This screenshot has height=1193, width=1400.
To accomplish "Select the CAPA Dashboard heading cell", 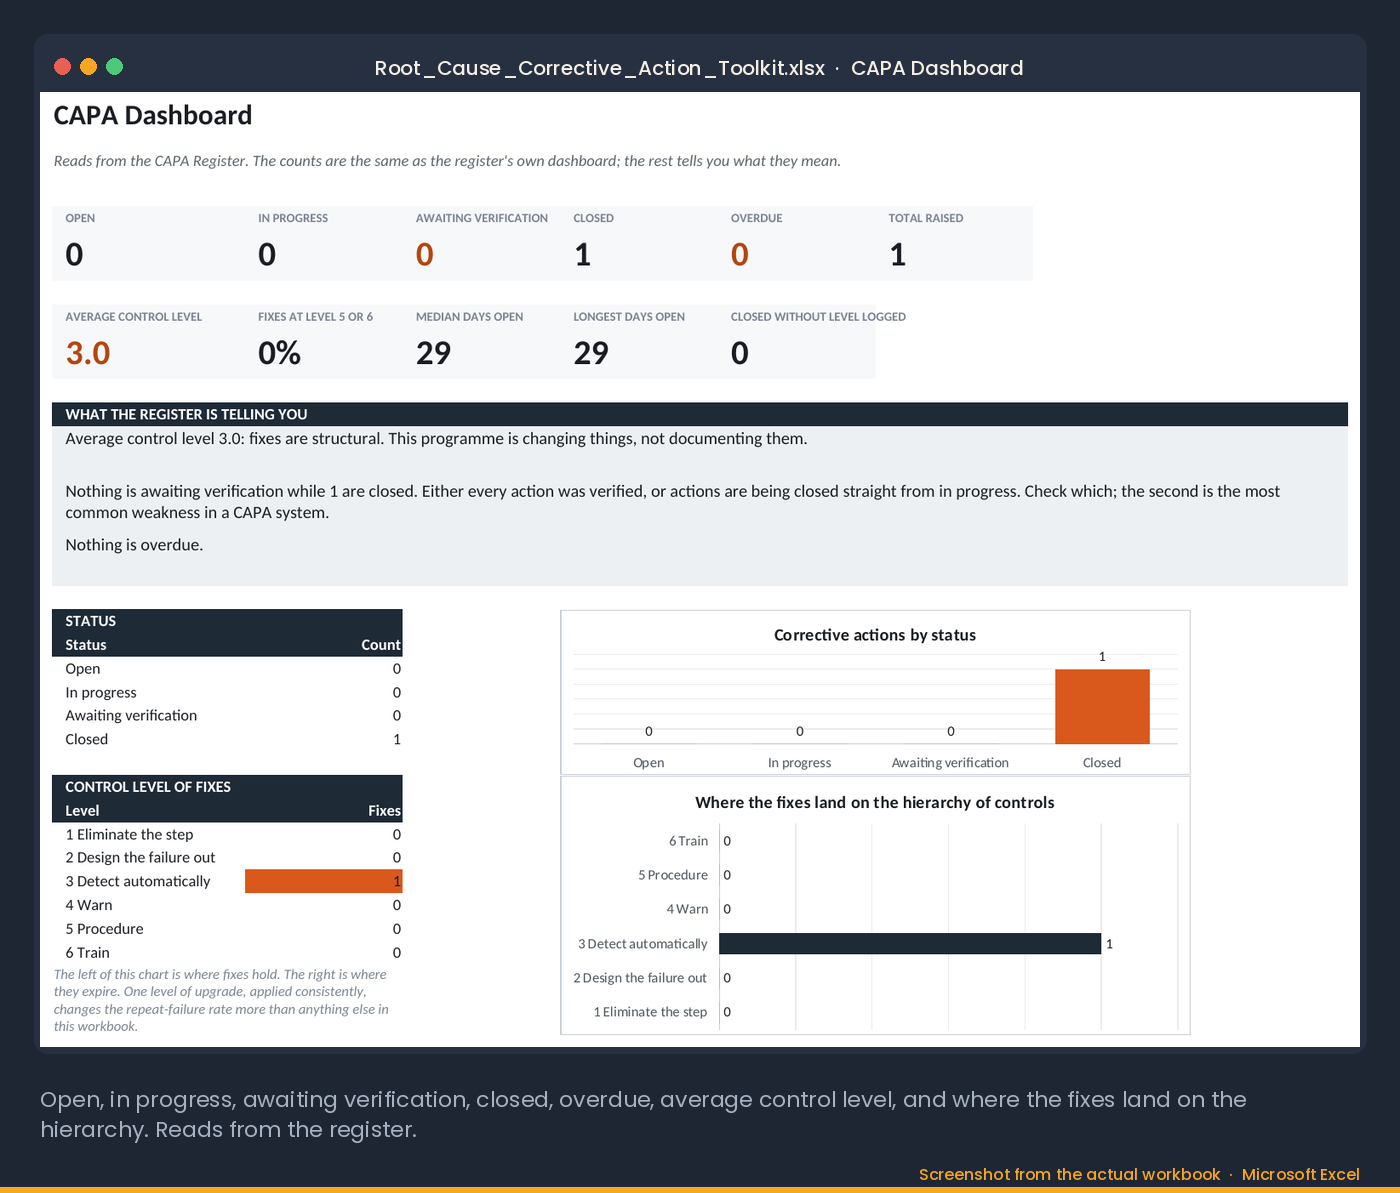I will [152, 116].
